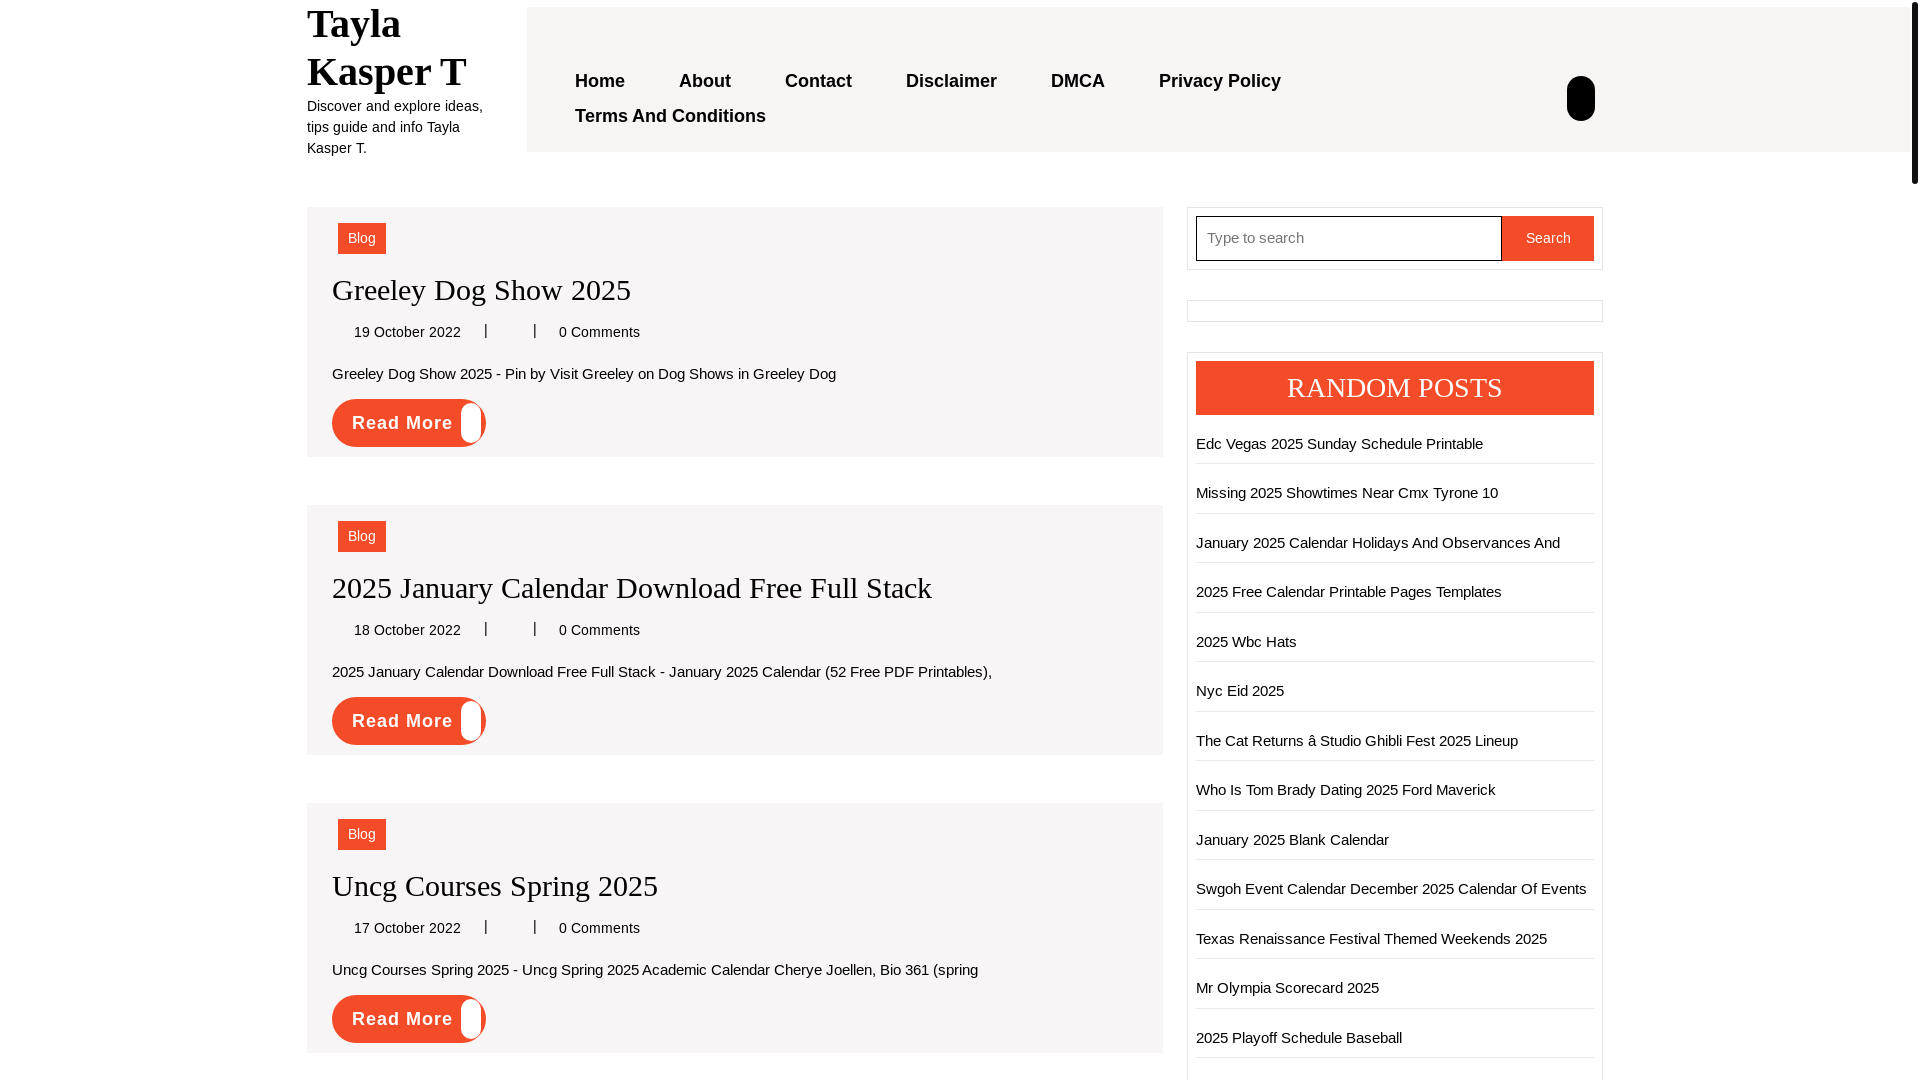
Task: Open the Greeley Dog Show 2025 post title
Action: (481, 290)
